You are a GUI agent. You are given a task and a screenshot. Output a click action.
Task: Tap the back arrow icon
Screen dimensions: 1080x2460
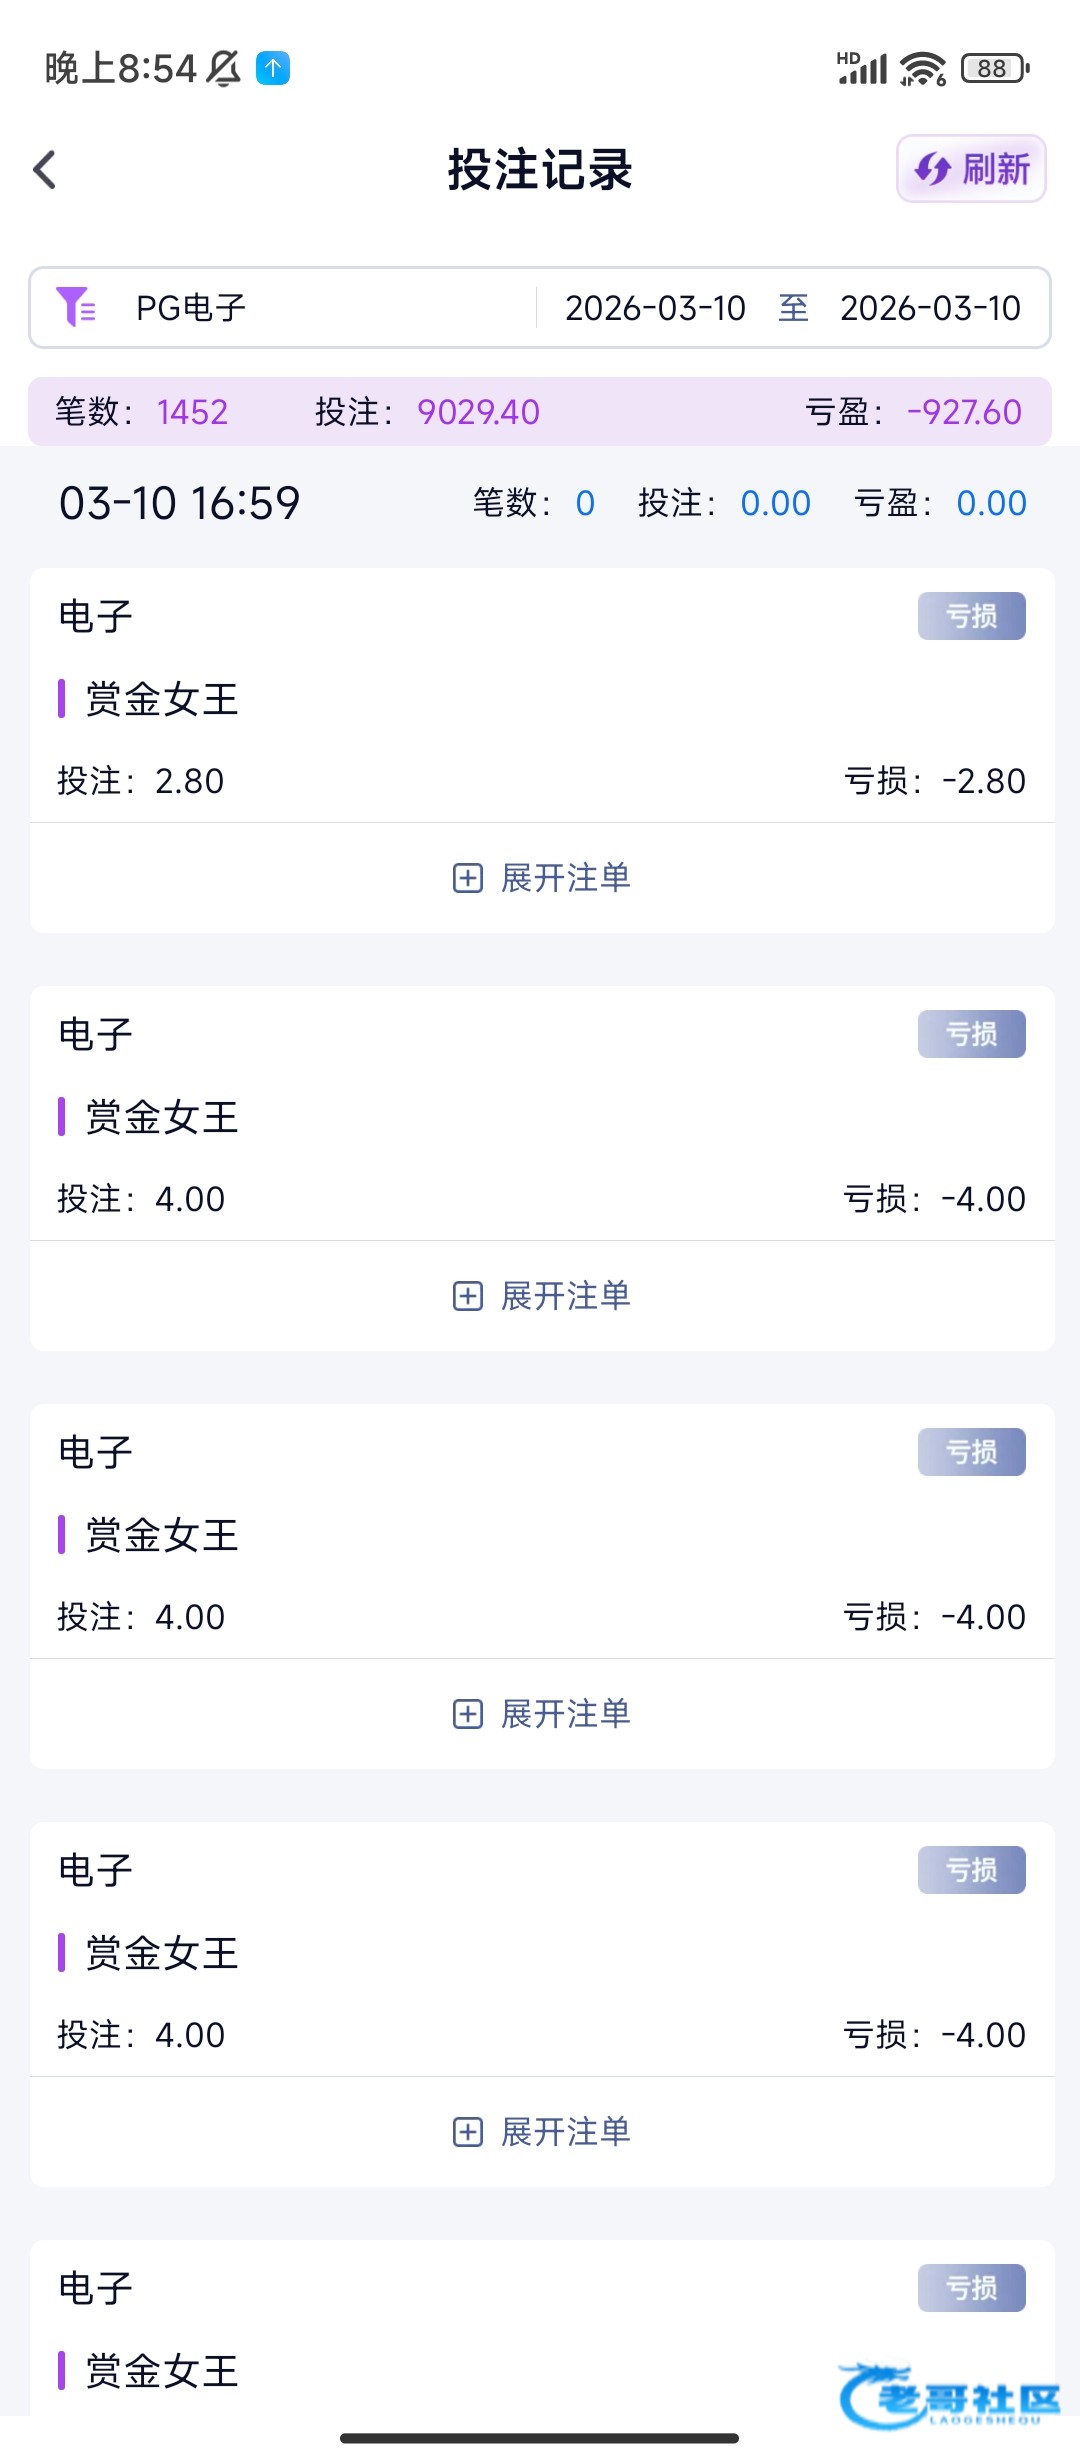45,170
